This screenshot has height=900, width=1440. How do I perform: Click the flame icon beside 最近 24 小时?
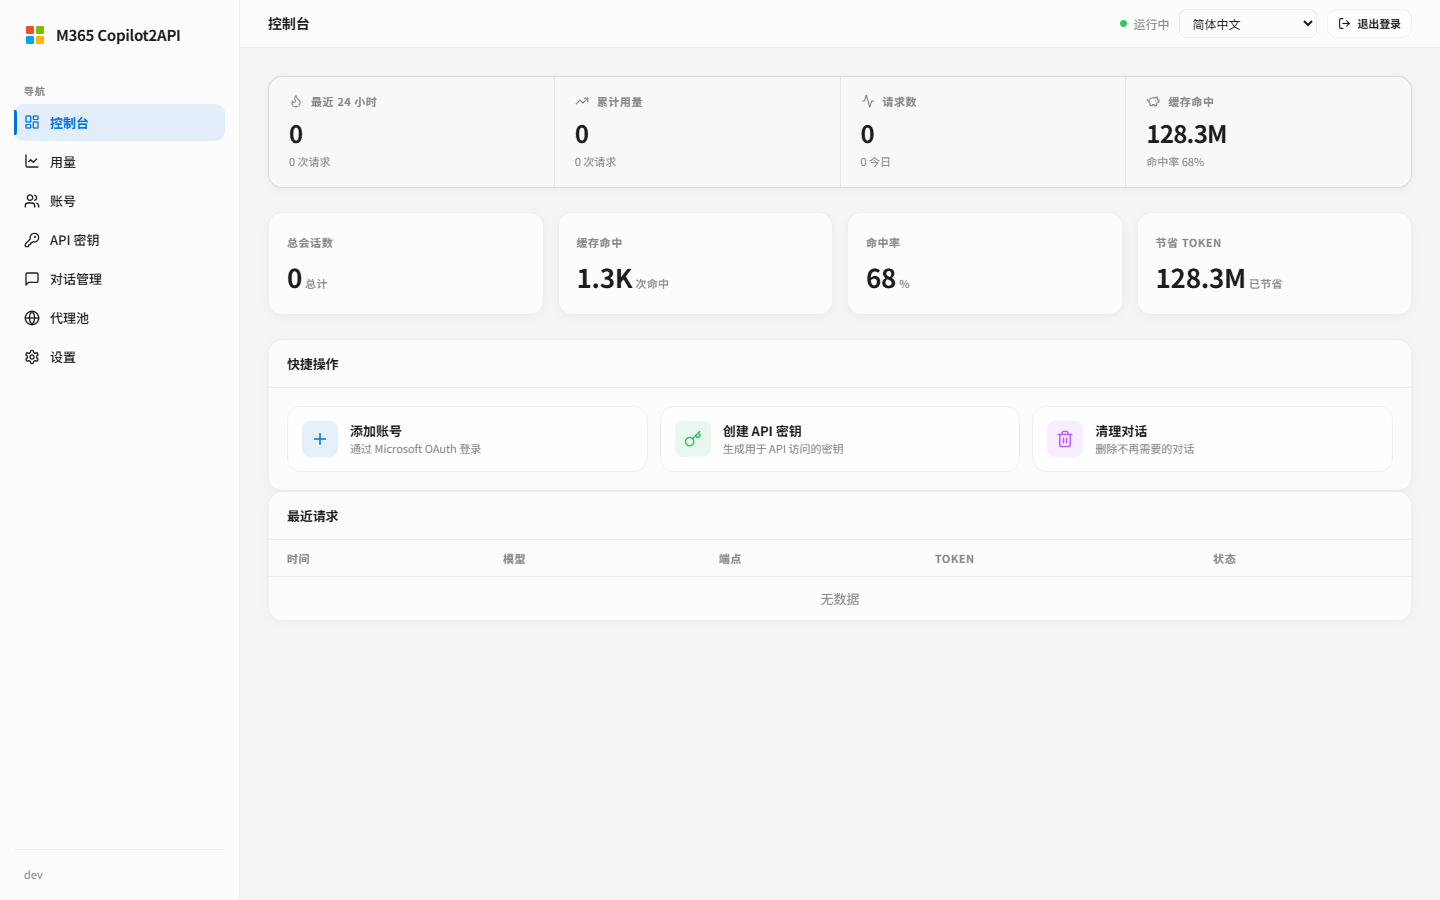296,101
